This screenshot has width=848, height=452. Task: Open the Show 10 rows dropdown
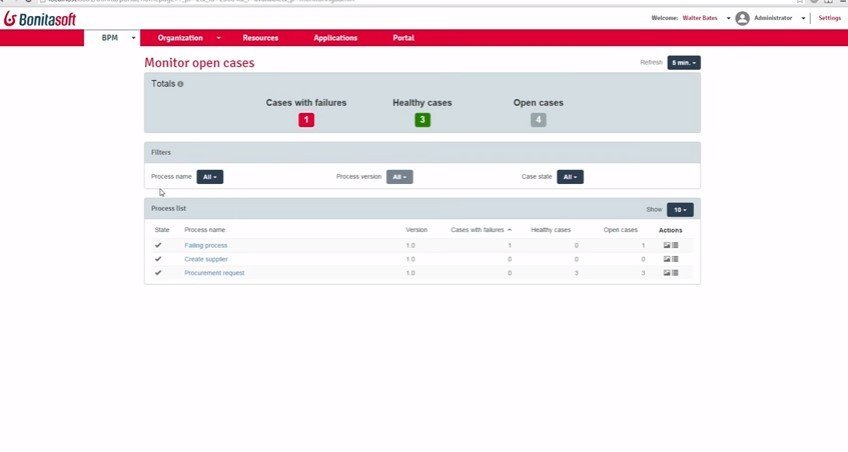pos(679,210)
